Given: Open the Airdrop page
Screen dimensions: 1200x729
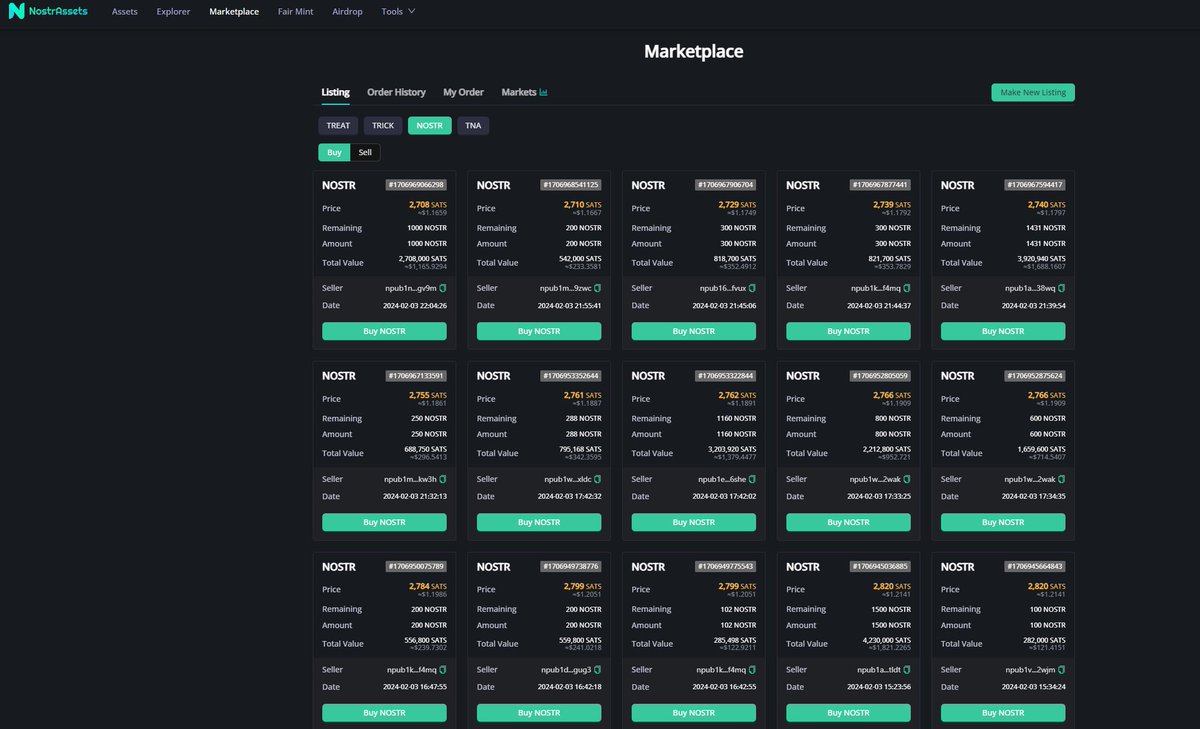Looking at the screenshot, I should pos(348,12).
